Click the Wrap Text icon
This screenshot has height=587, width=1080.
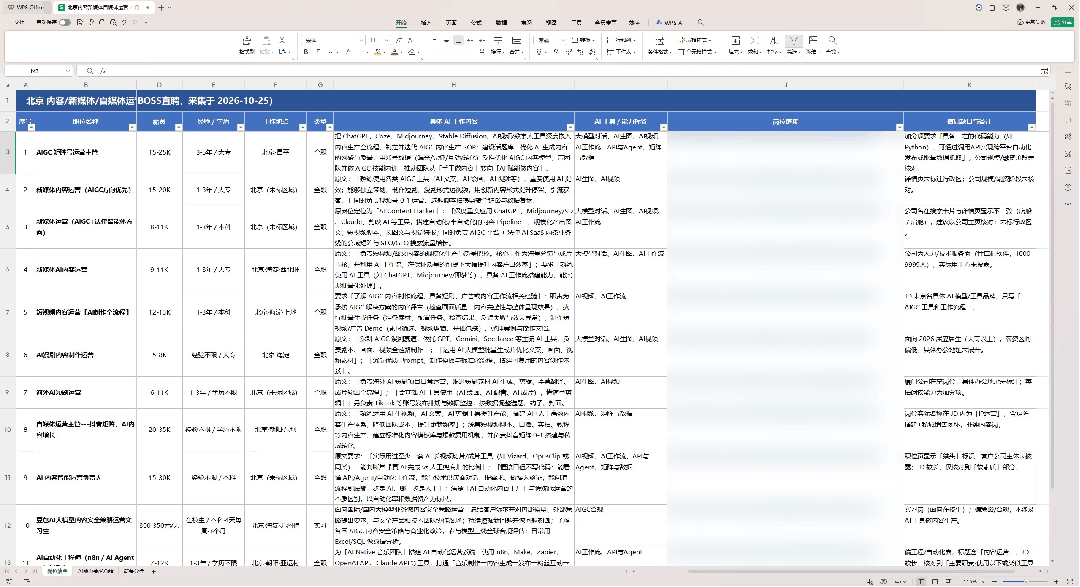coord(498,41)
